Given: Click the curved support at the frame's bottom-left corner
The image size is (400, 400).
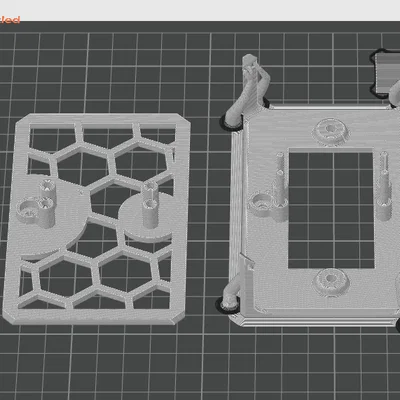Looking at the screenshot, I should click(x=232, y=293).
